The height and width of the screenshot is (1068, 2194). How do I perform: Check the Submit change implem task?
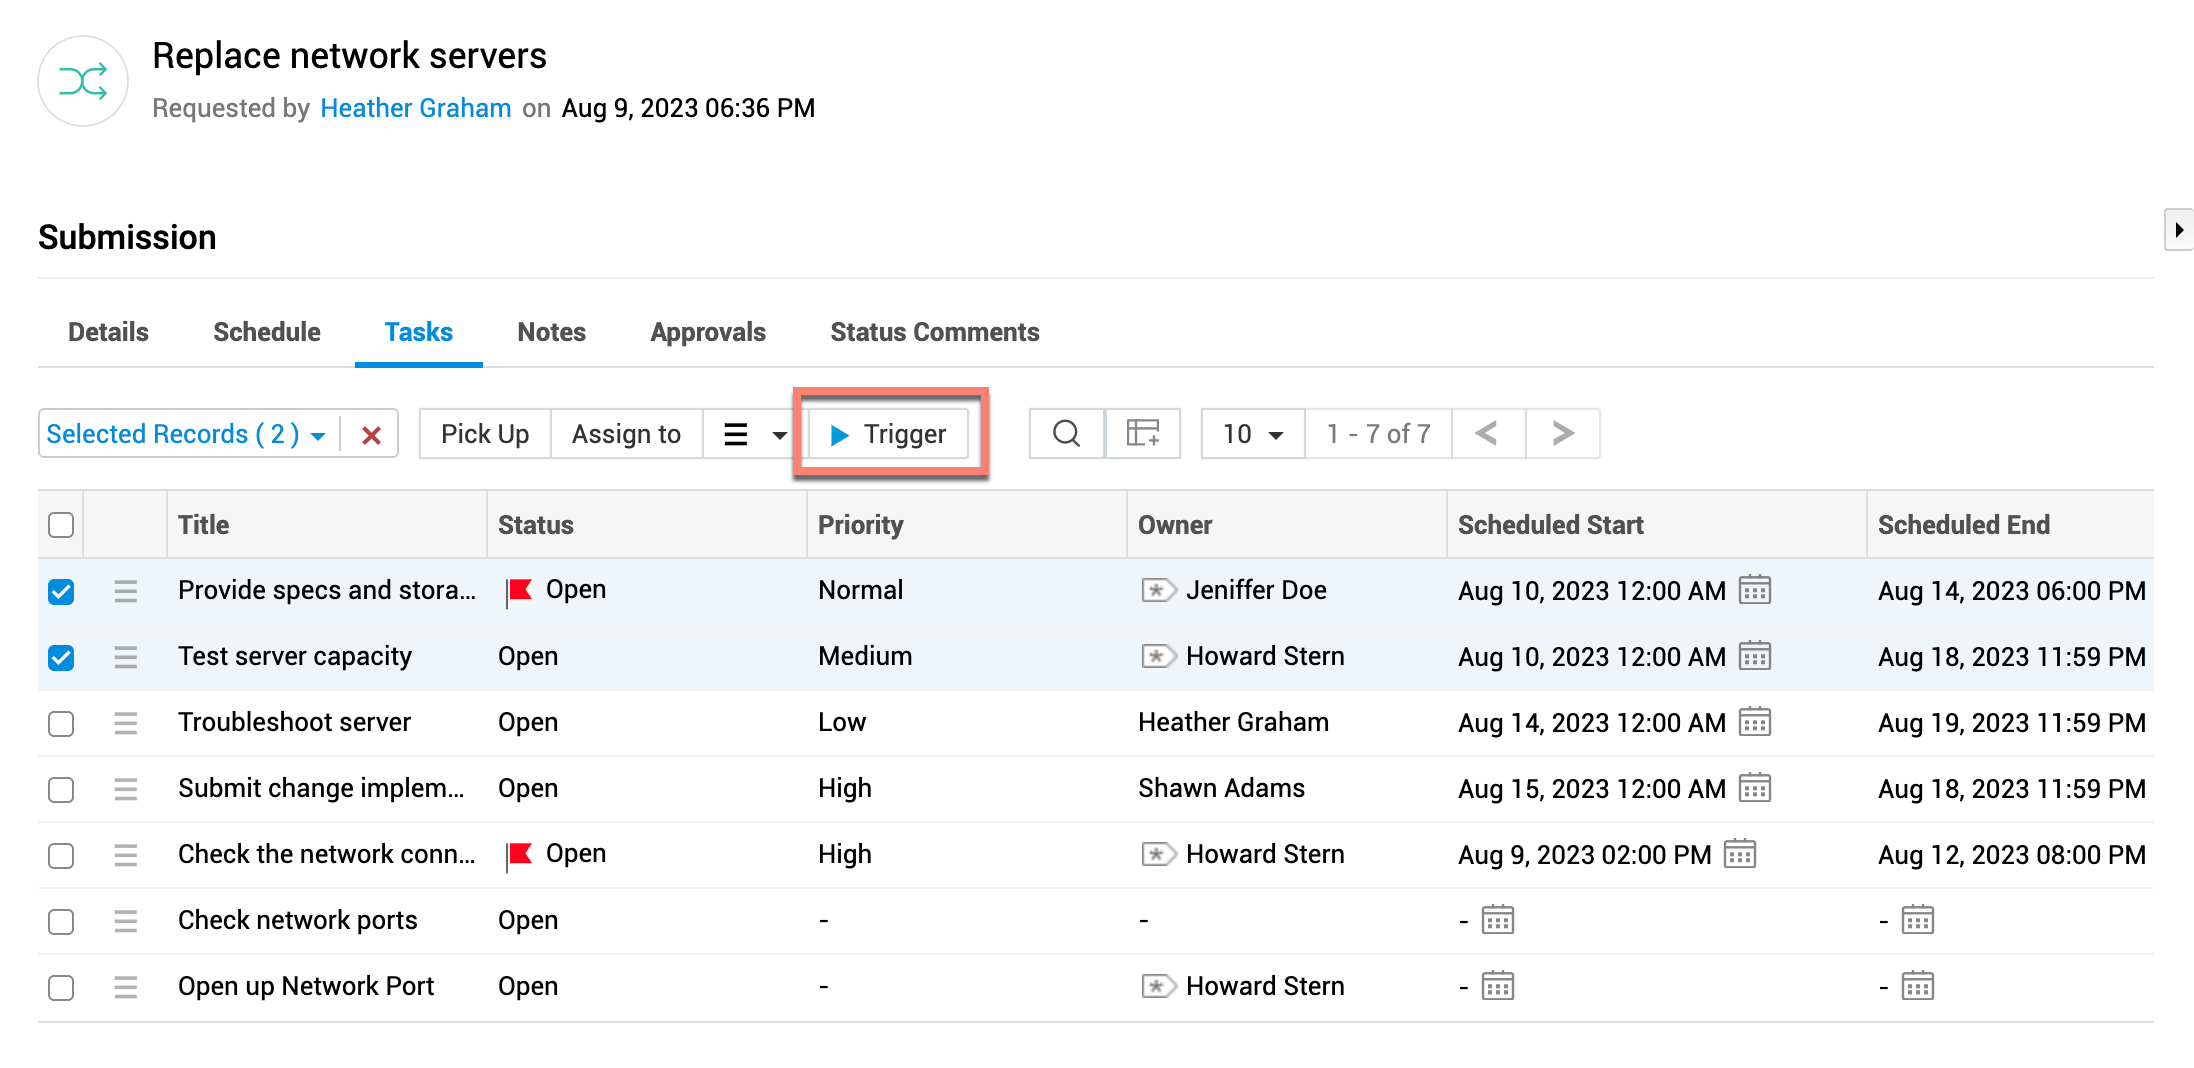pos(61,789)
